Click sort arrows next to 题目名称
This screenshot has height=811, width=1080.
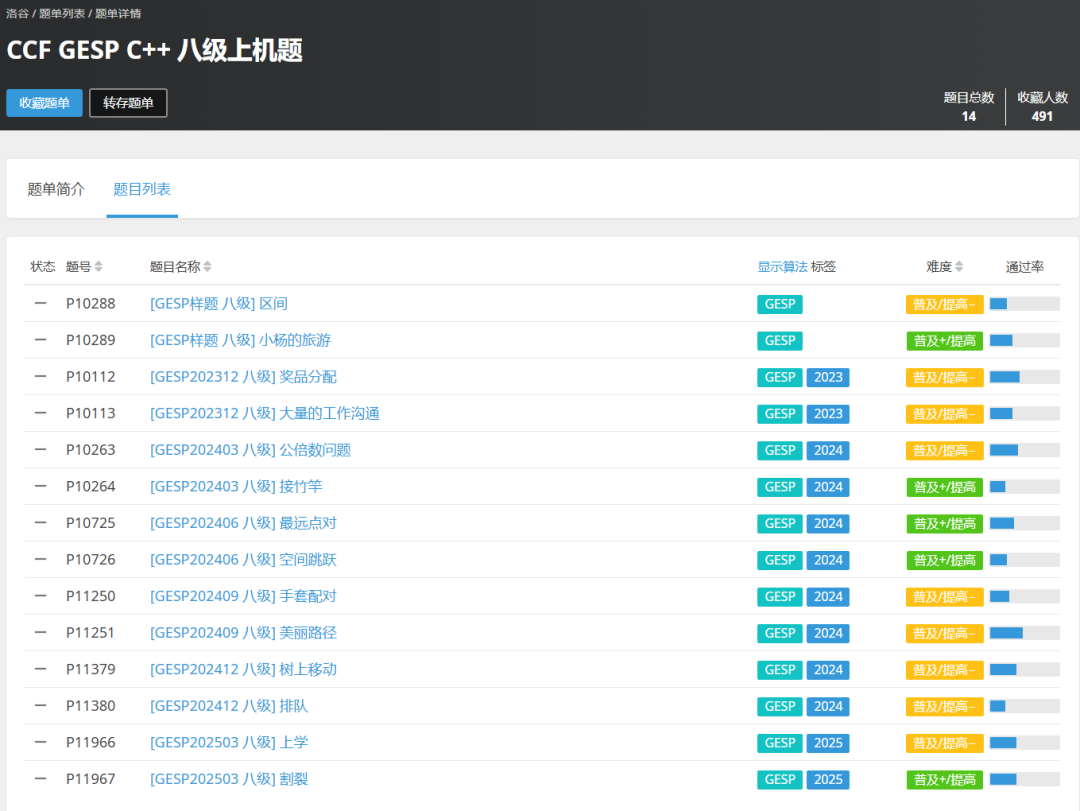207,267
